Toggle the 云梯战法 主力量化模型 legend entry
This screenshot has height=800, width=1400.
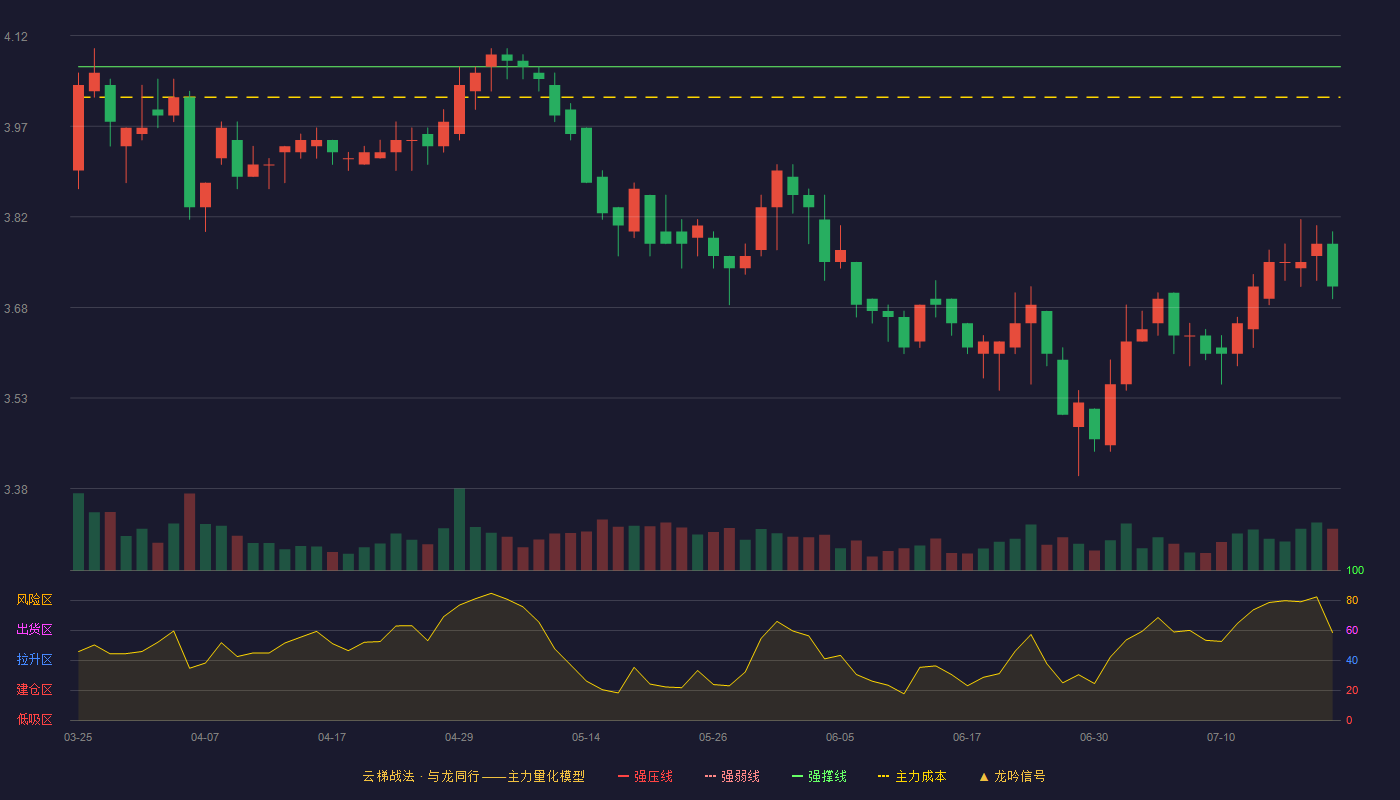474,776
